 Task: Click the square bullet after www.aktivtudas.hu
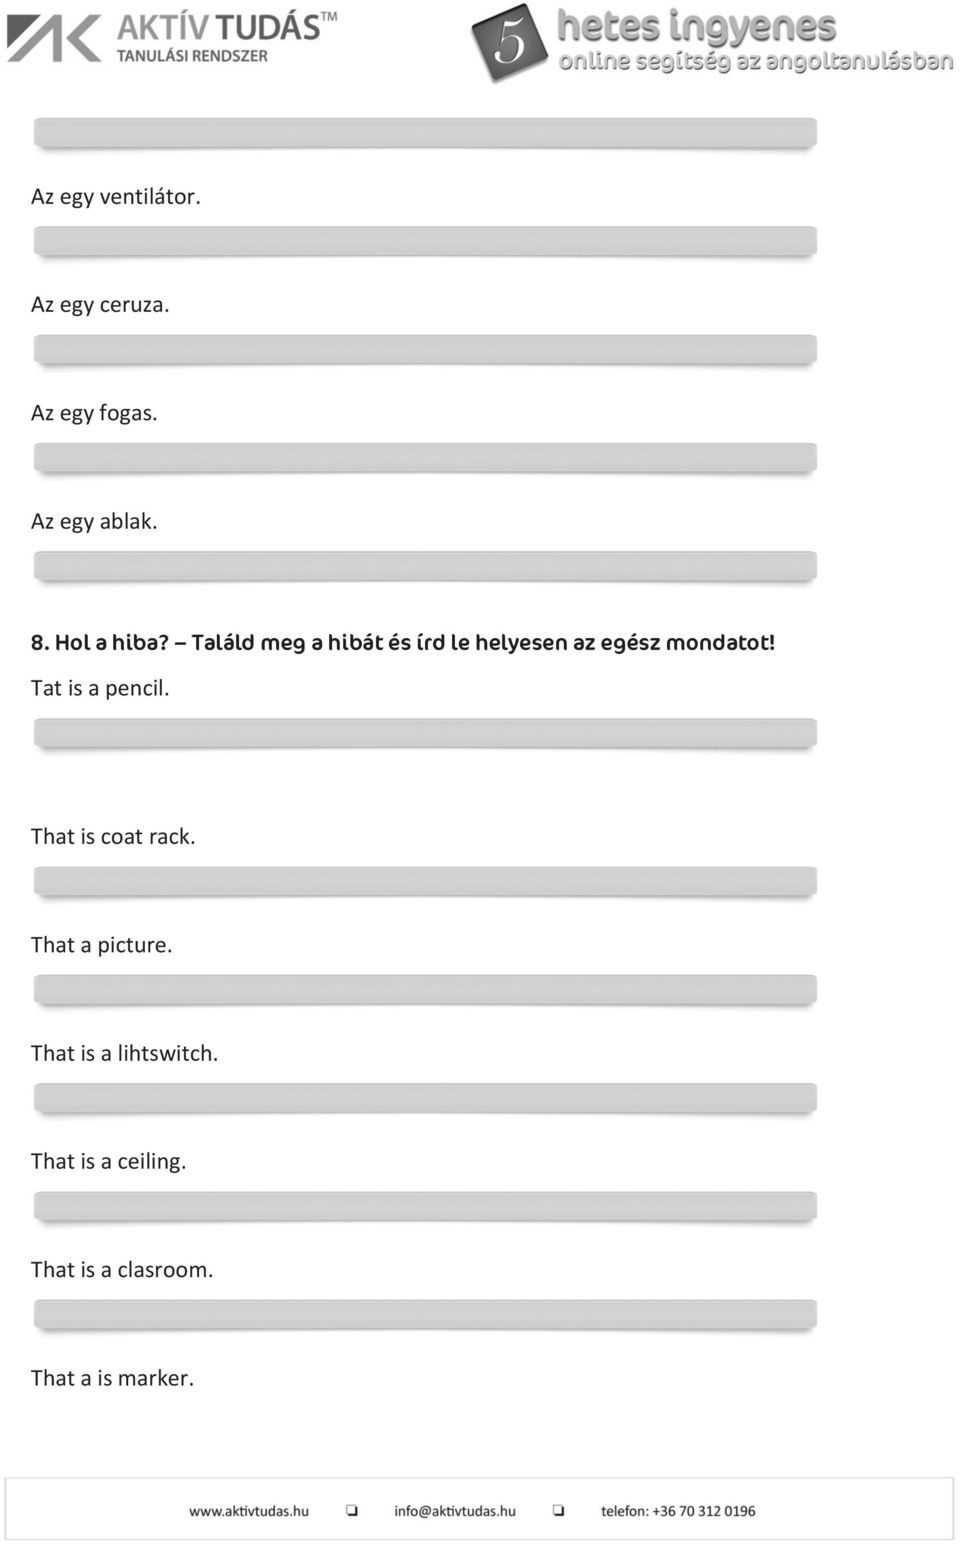(x=352, y=1510)
